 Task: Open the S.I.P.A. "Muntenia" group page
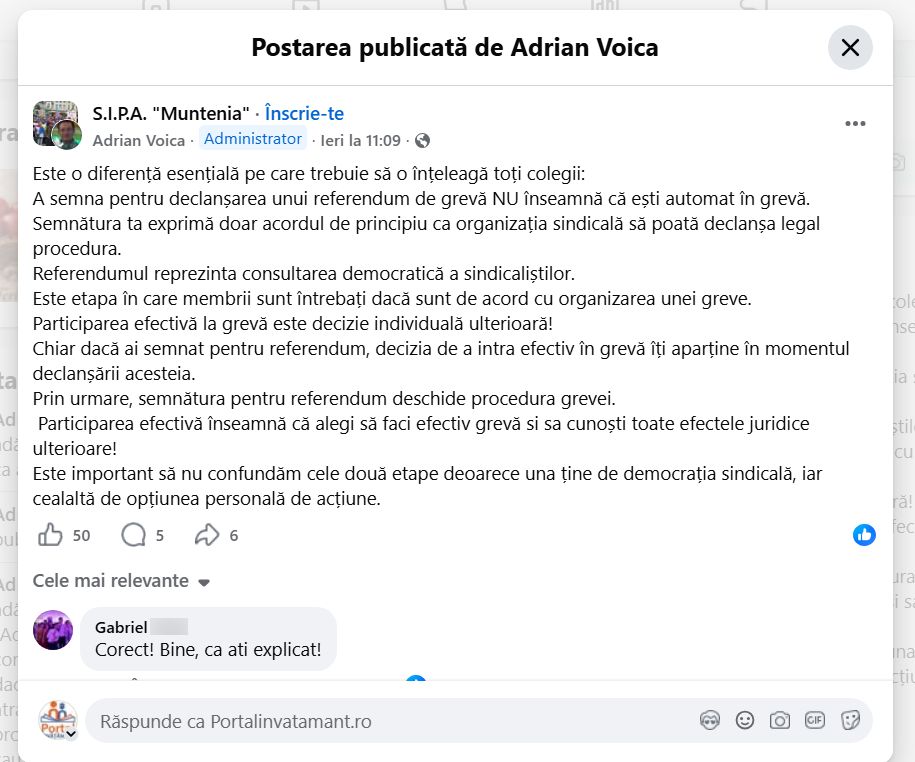tap(171, 114)
